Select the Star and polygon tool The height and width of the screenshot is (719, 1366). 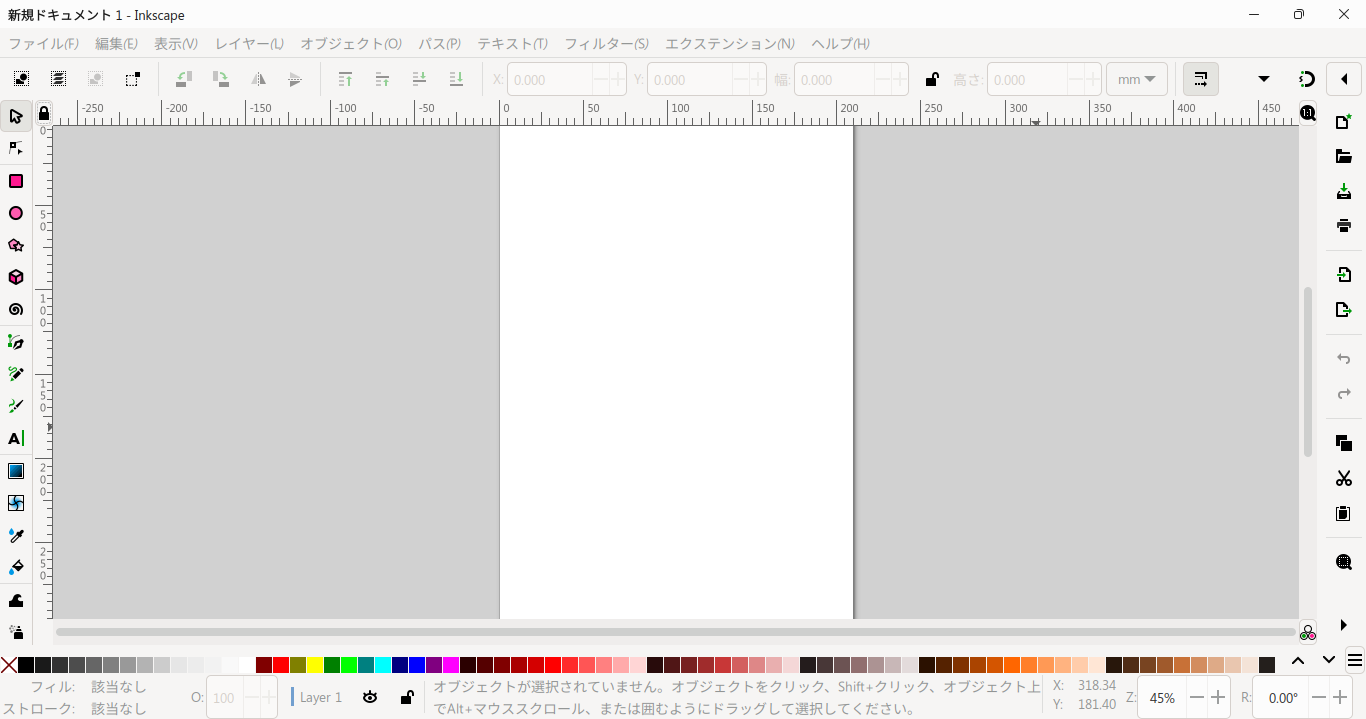pos(16,245)
